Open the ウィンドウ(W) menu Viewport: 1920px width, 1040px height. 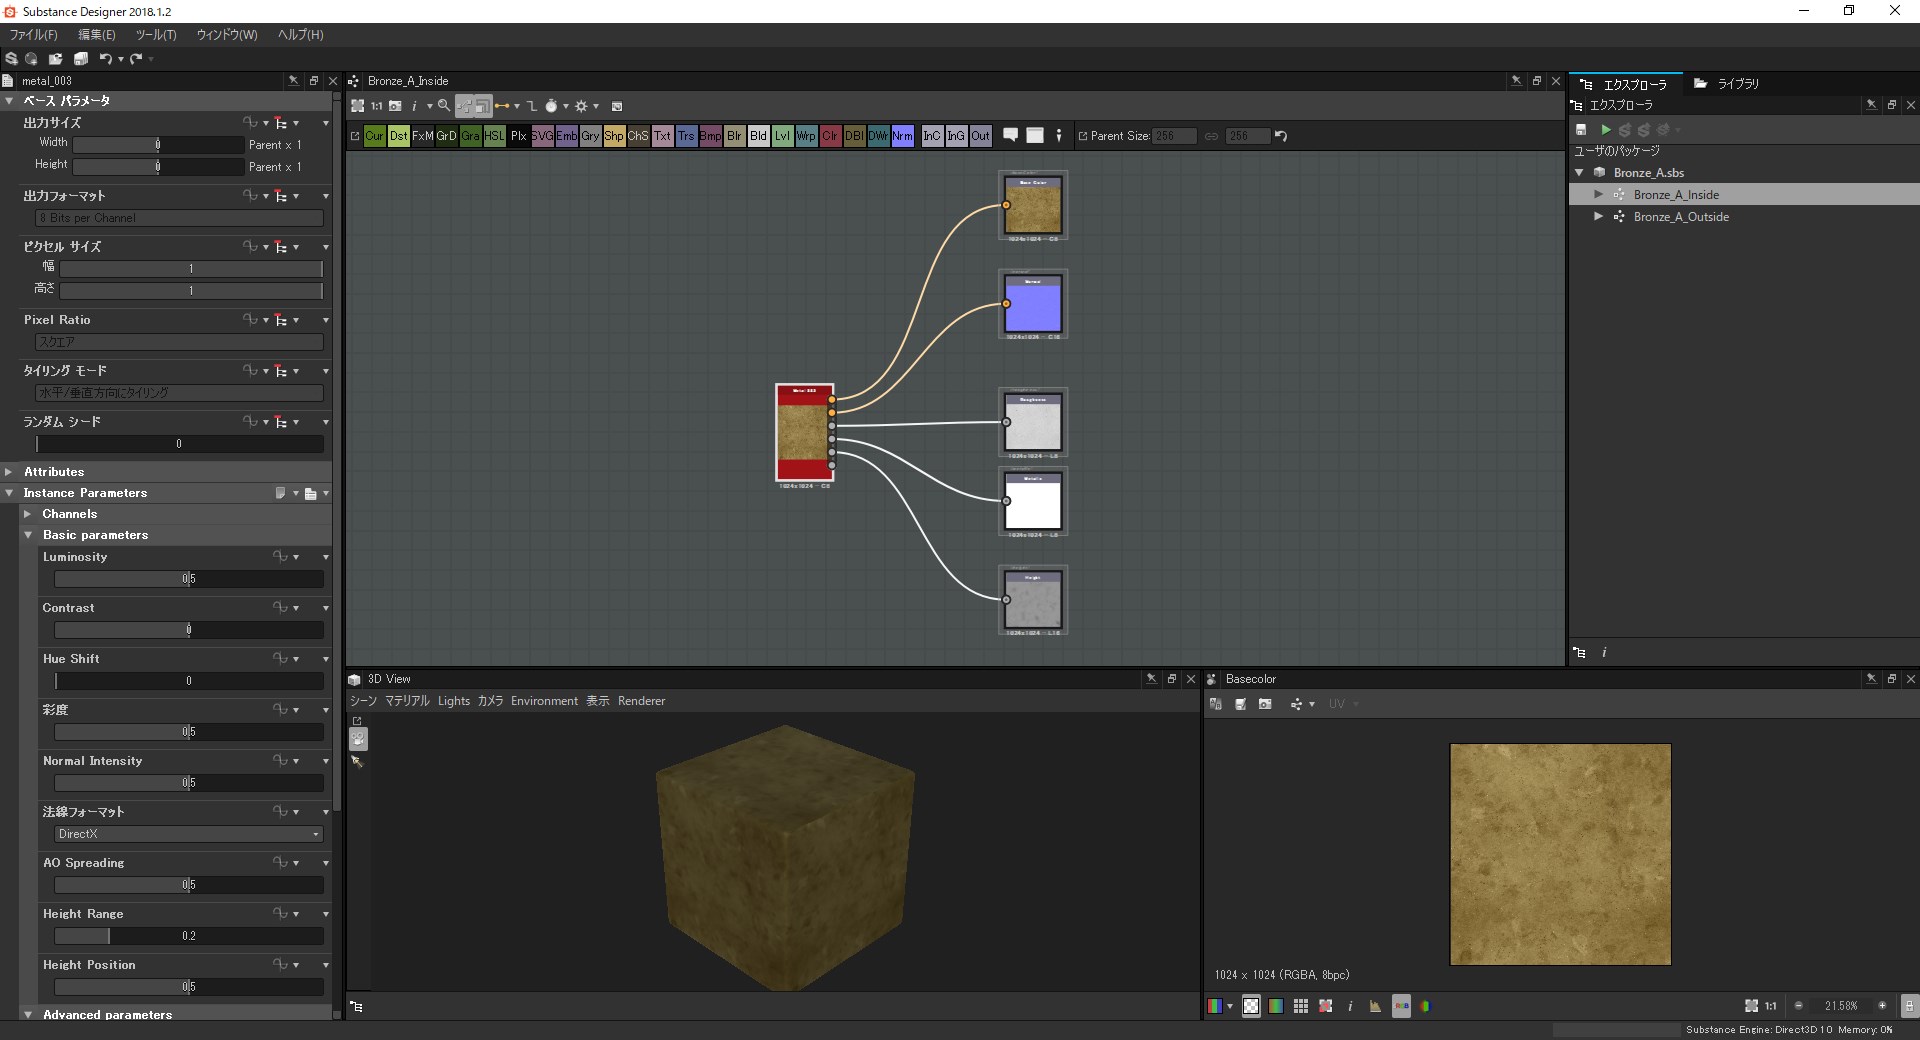[x=227, y=35]
